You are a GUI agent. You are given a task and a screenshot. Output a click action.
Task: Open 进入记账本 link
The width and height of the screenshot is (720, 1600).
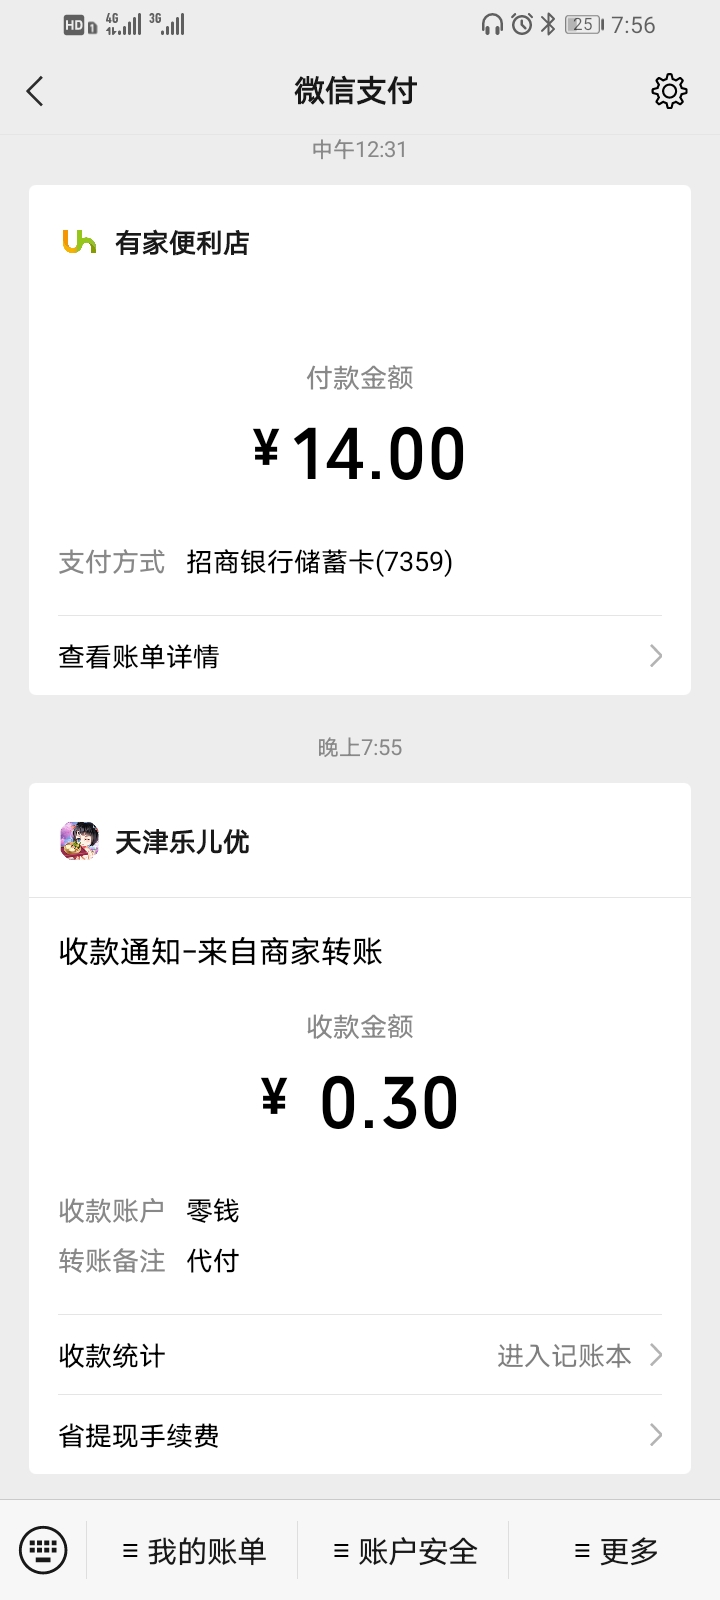click(564, 1355)
